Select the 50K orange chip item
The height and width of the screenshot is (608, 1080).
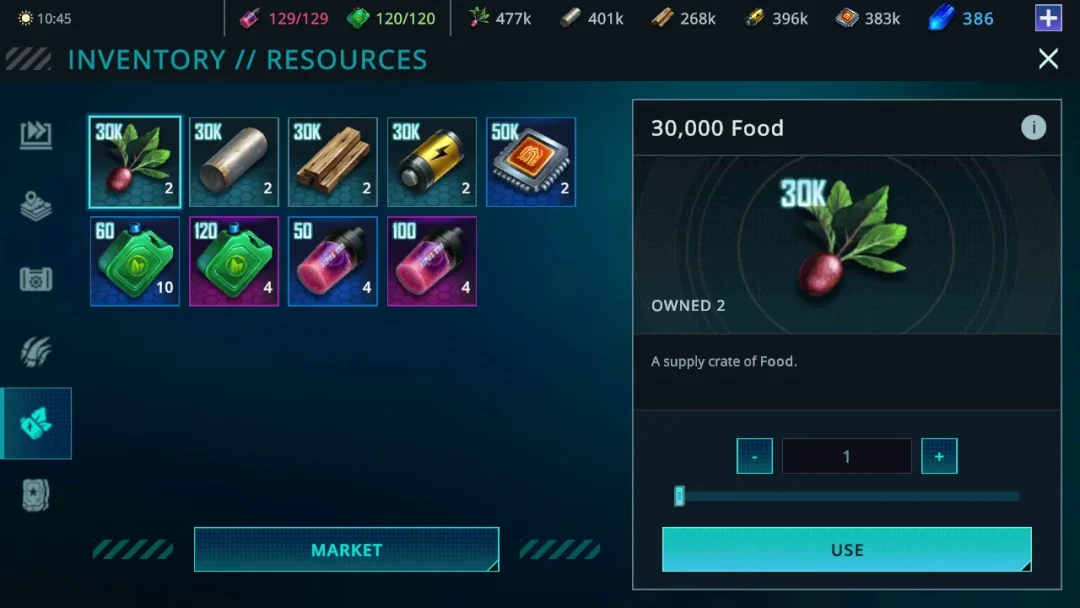click(x=531, y=162)
